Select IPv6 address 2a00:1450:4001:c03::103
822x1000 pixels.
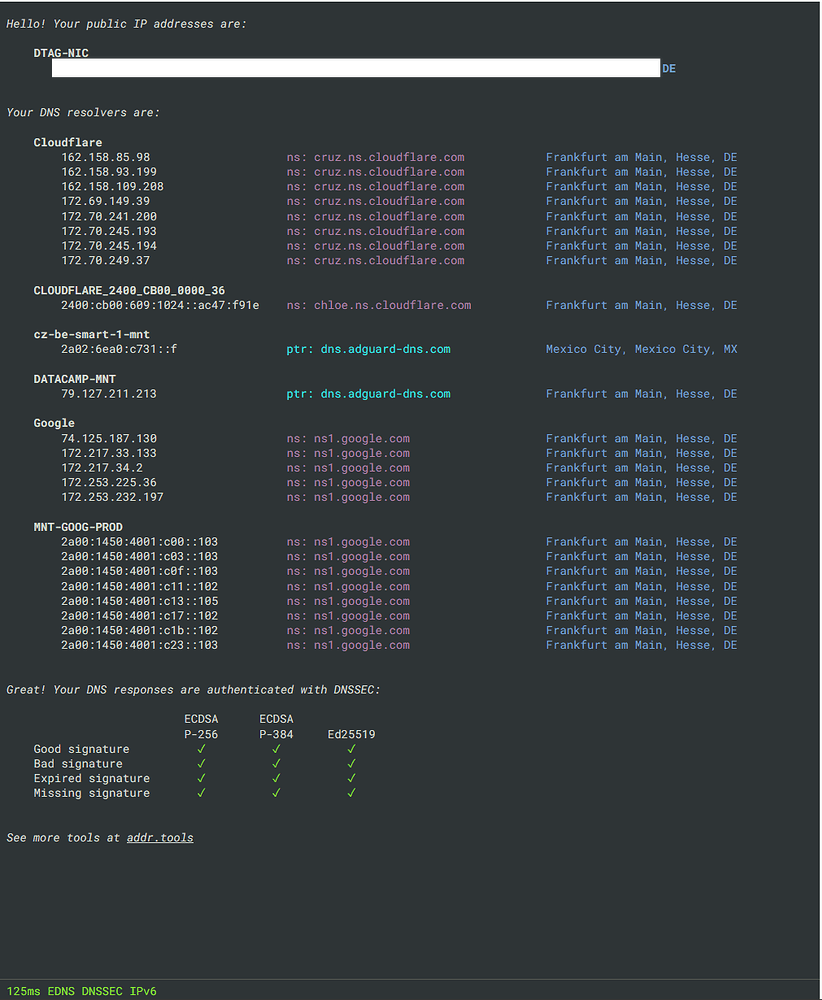[x=140, y=556]
